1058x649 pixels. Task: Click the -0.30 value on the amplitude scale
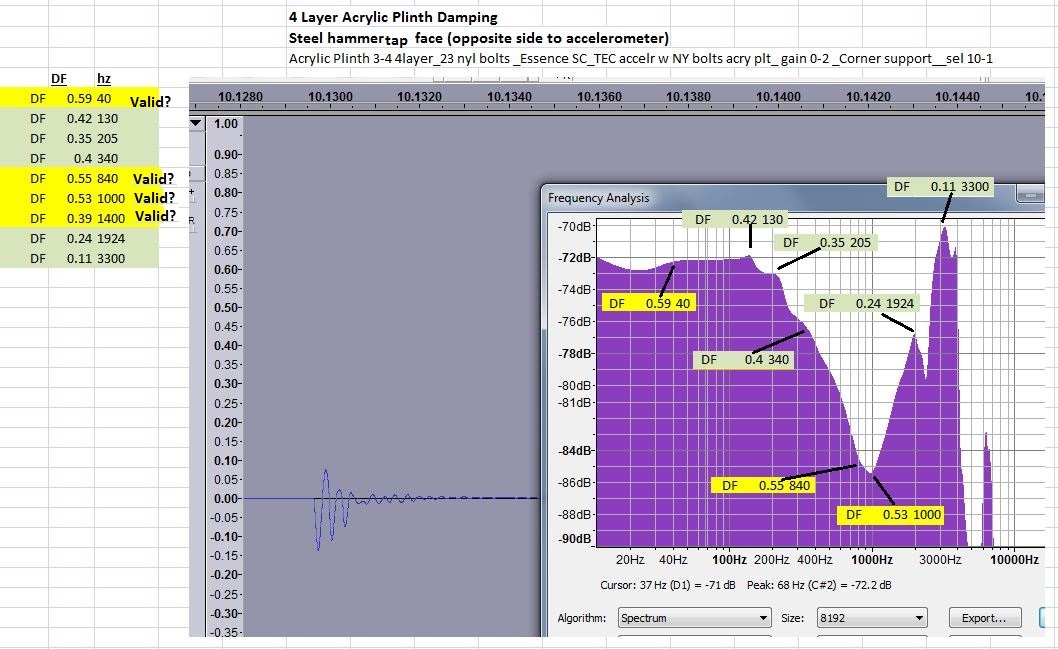pos(223,613)
